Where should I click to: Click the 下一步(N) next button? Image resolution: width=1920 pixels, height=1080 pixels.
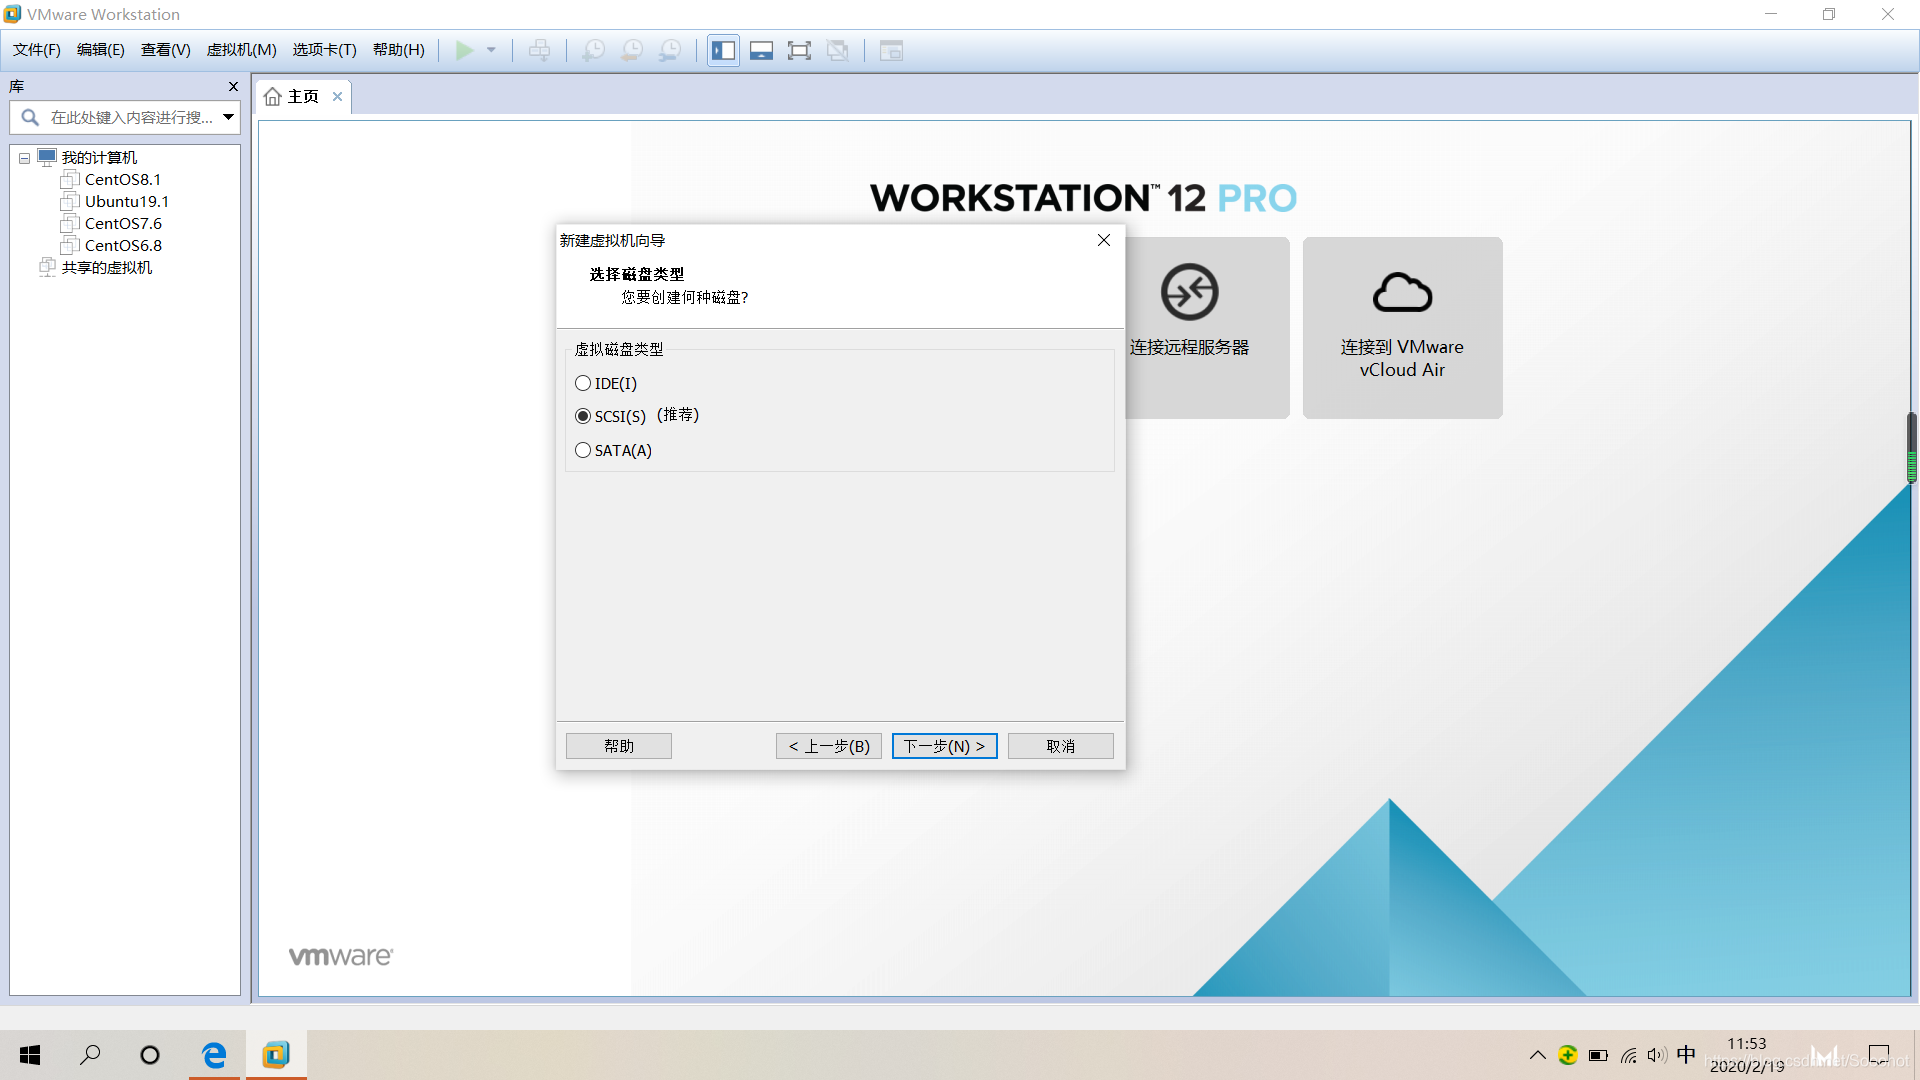(945, 747)
